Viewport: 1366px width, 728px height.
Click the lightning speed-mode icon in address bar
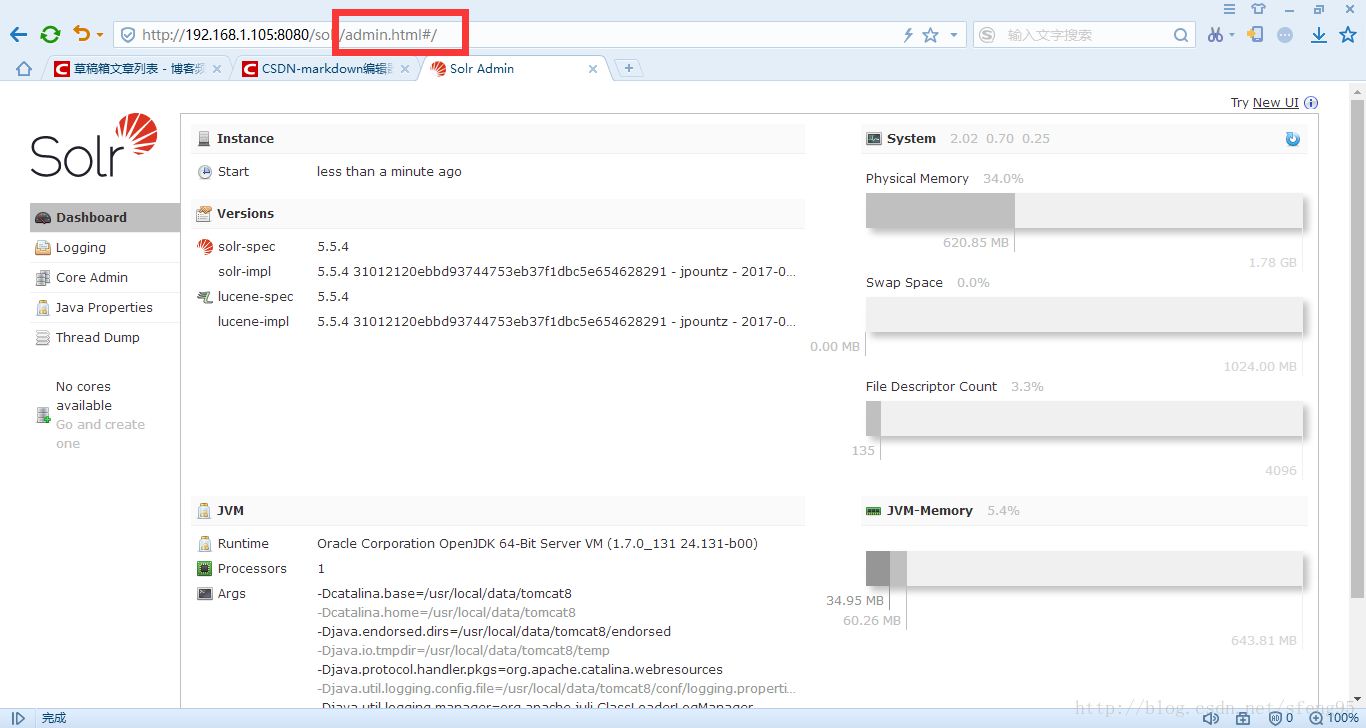click(x=908, y=35)
